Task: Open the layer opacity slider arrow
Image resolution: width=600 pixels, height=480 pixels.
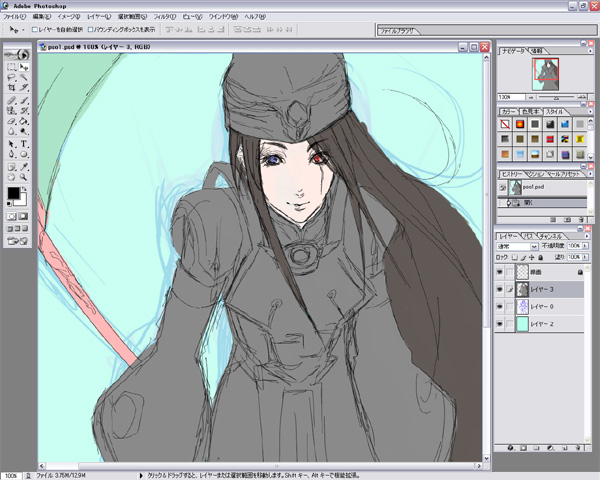Action: pos(585,246)
